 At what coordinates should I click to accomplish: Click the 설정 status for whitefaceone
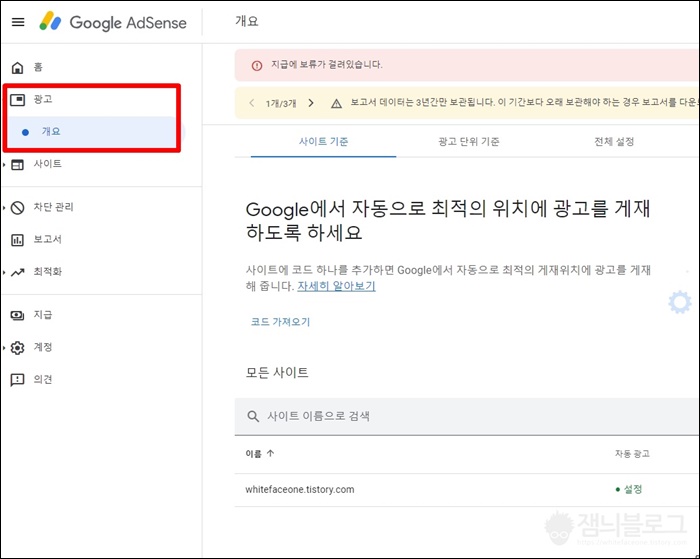tap(629, 489)
